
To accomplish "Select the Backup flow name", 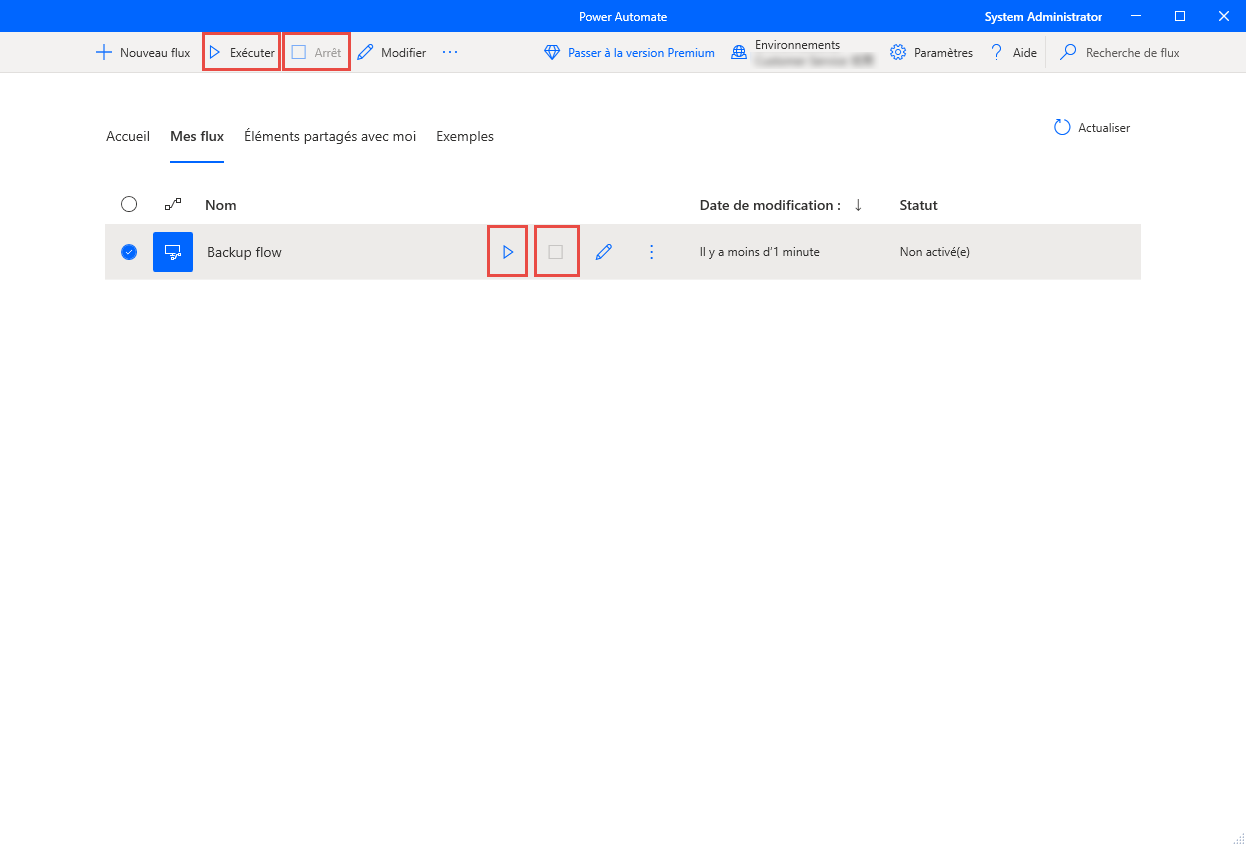I will (244, 252).
